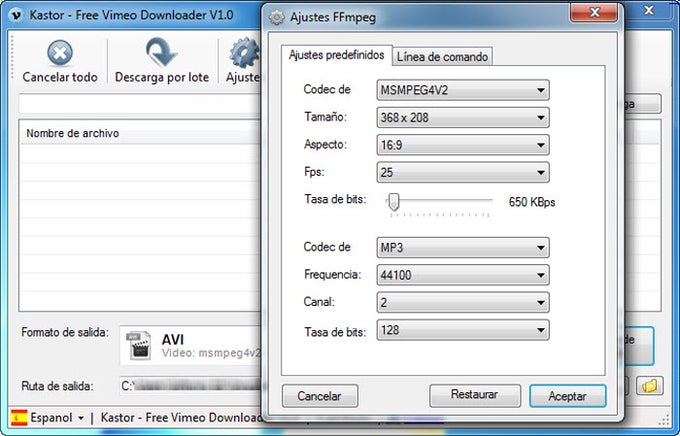Select the Ajustes predefinidos tab

(337, 55)
